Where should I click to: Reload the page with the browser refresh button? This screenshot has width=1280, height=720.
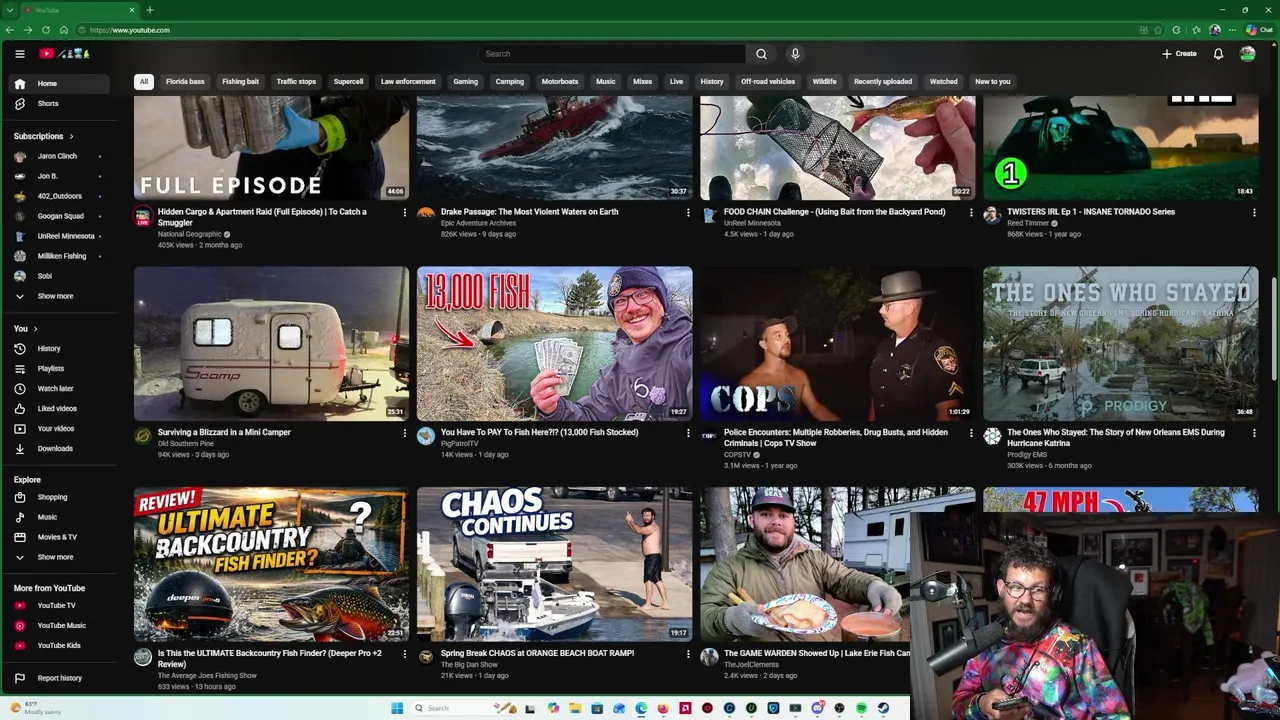pyautogui.click(x=46, y=30)
